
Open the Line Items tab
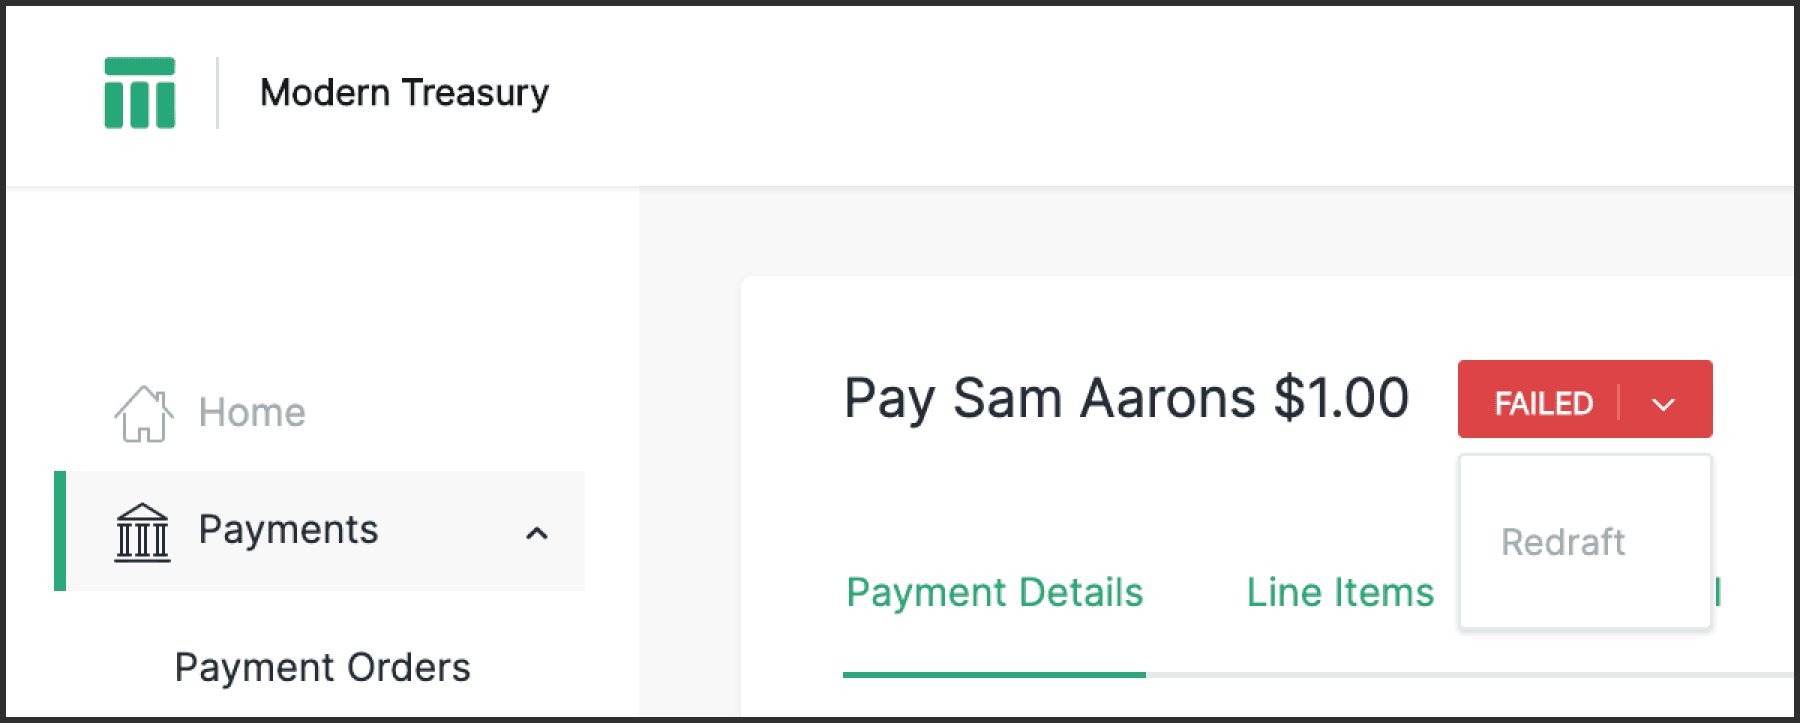click(1340, 592)
